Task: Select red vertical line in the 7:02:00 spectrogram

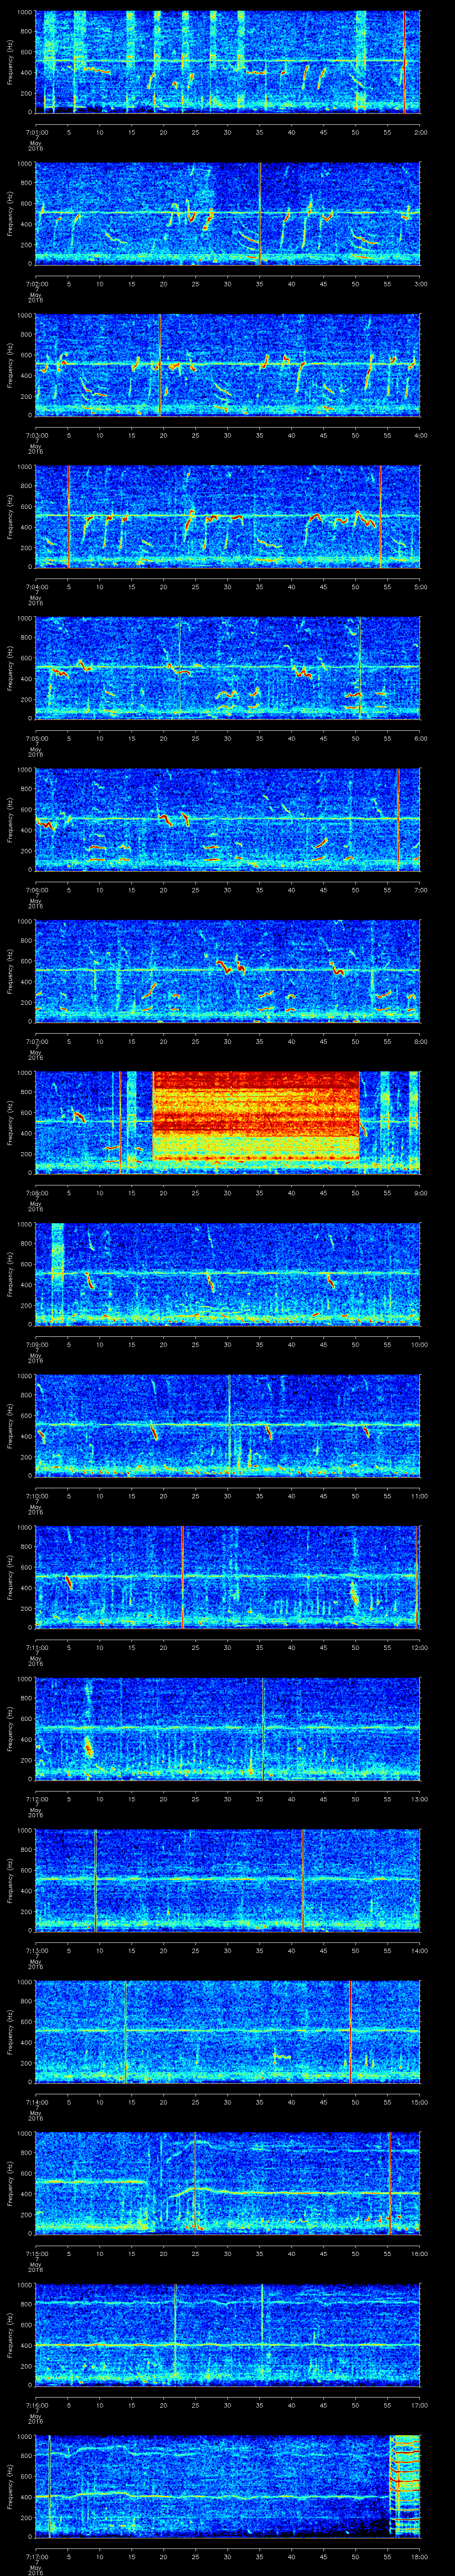Action: (259, 213)
